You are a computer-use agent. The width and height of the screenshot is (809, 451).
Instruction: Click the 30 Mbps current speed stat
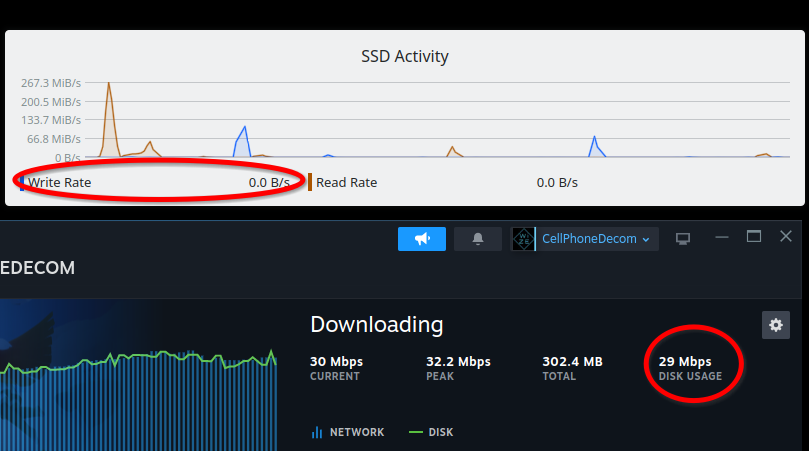tap(336, 361)
